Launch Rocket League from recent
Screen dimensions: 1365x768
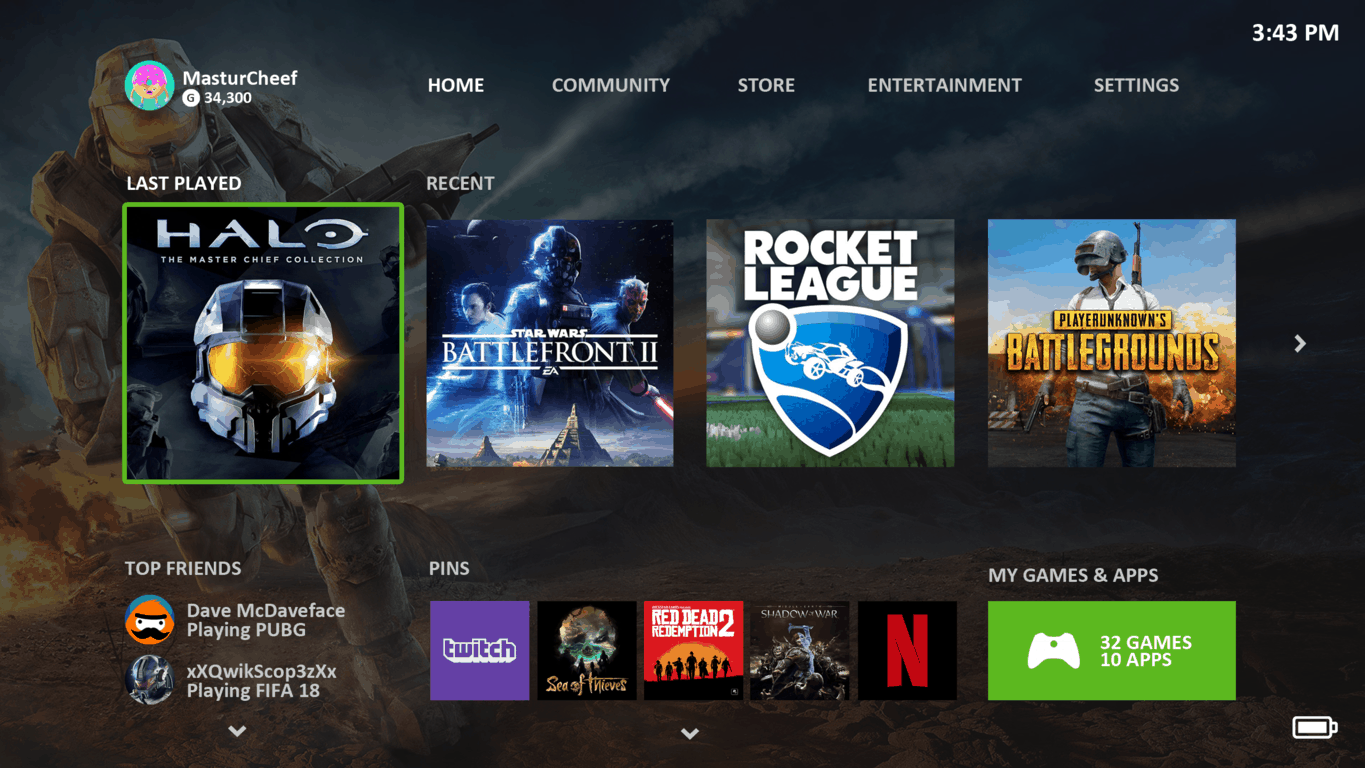(x=830, y=343)
